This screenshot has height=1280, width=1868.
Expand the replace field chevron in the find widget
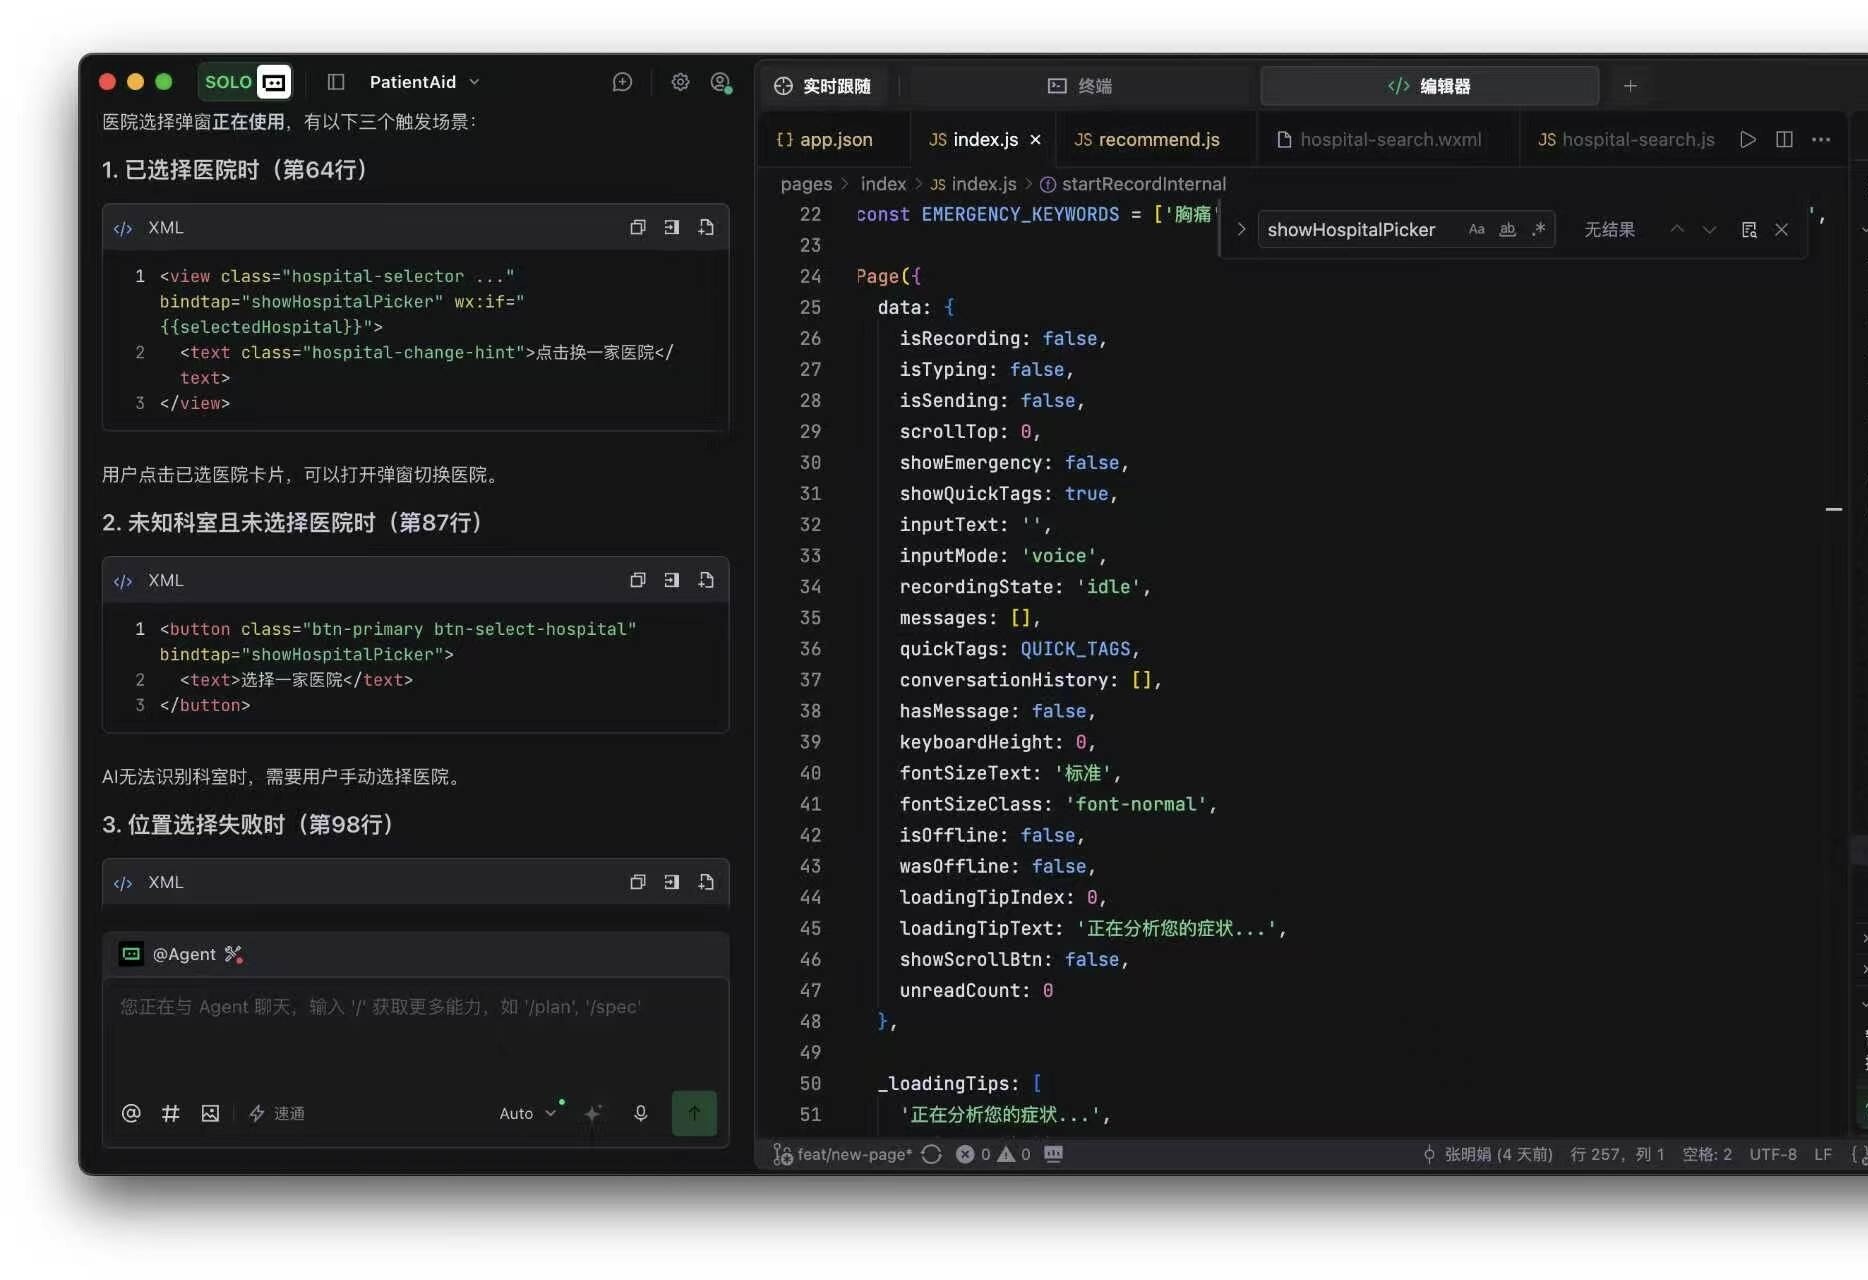pyautogui.click(x=1241, y=229)
